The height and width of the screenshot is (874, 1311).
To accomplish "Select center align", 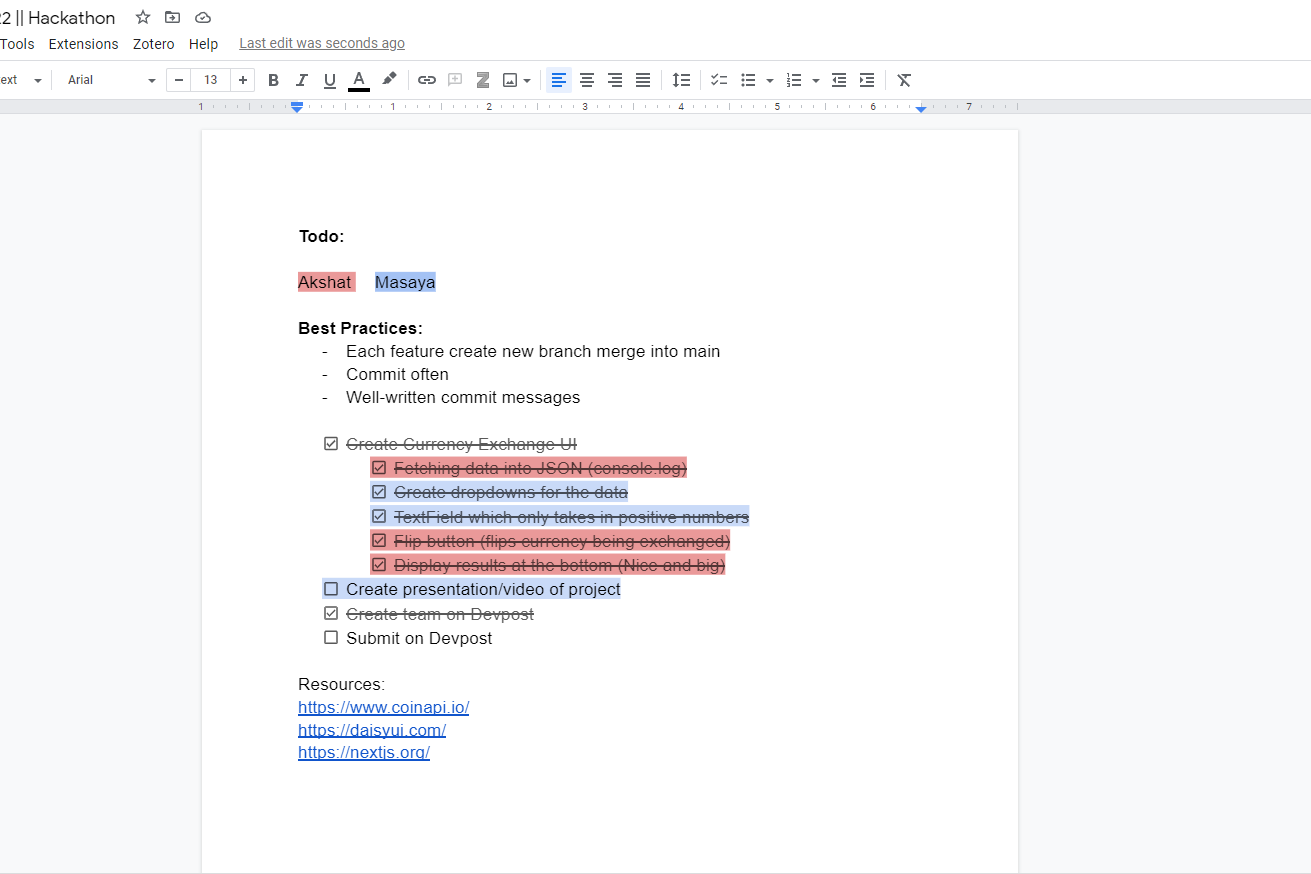I will pos(587,80).
